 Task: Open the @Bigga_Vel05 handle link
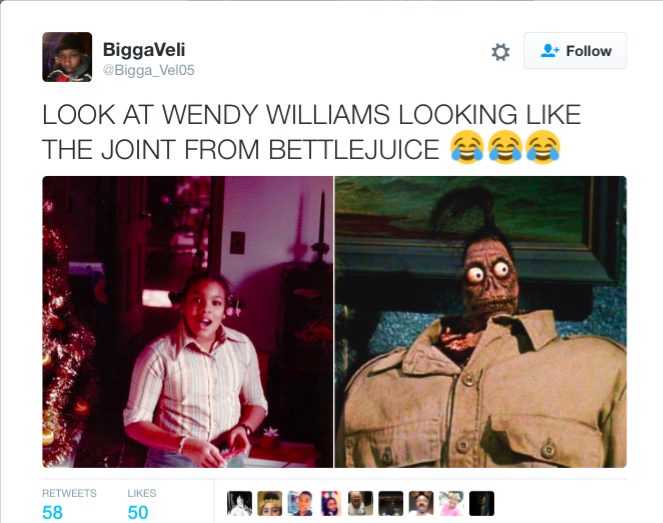coord(148,70)
